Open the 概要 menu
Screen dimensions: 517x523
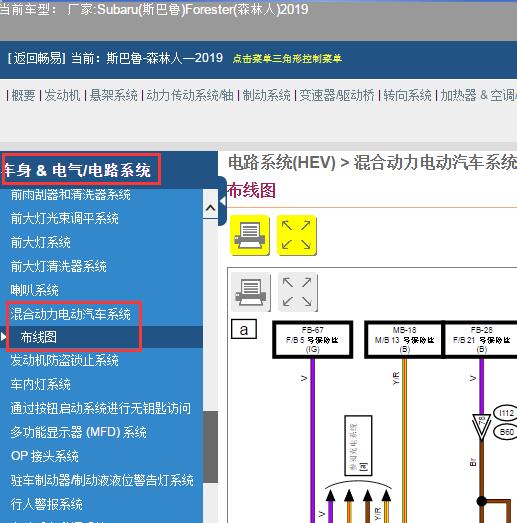click(x=23, y=95)
